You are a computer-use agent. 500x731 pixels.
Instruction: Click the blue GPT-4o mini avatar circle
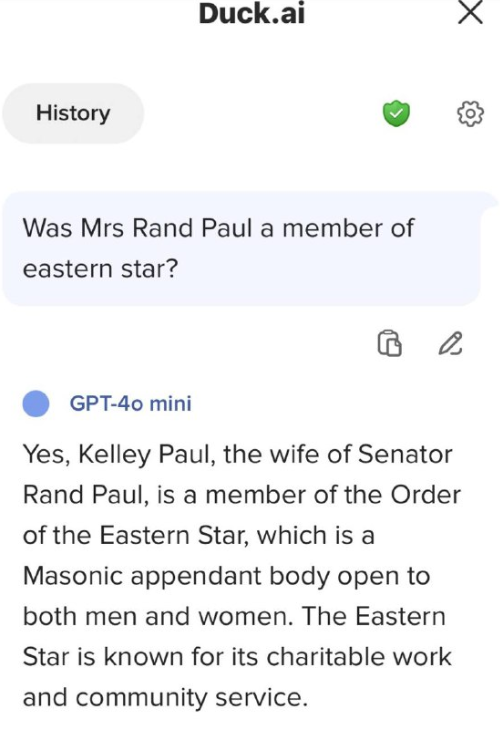point(36,403)
